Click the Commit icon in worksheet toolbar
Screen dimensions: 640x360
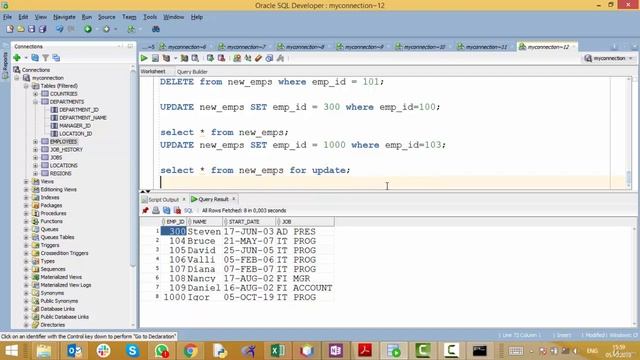[x=210, y=58]
